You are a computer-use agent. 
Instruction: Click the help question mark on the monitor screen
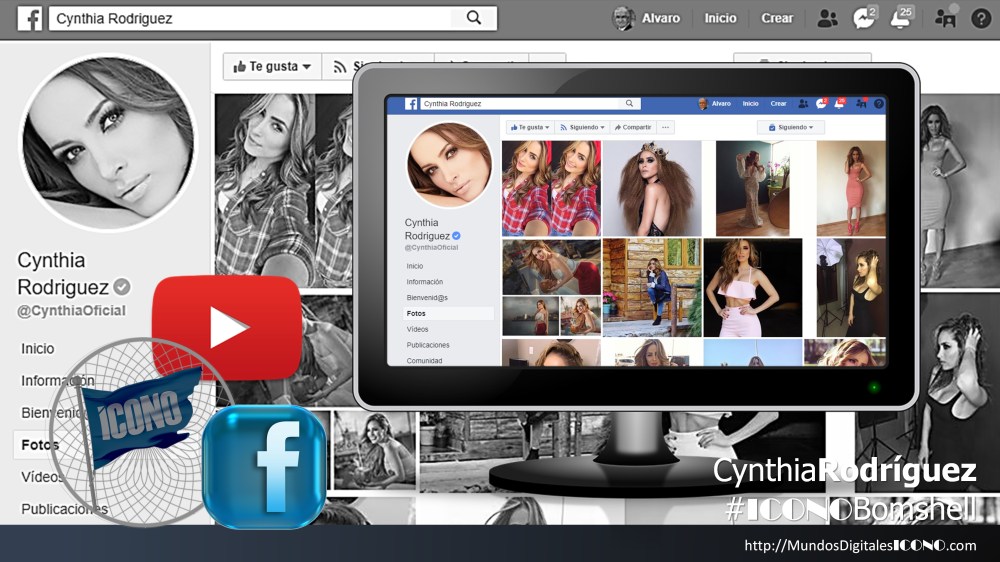point(879,103)
